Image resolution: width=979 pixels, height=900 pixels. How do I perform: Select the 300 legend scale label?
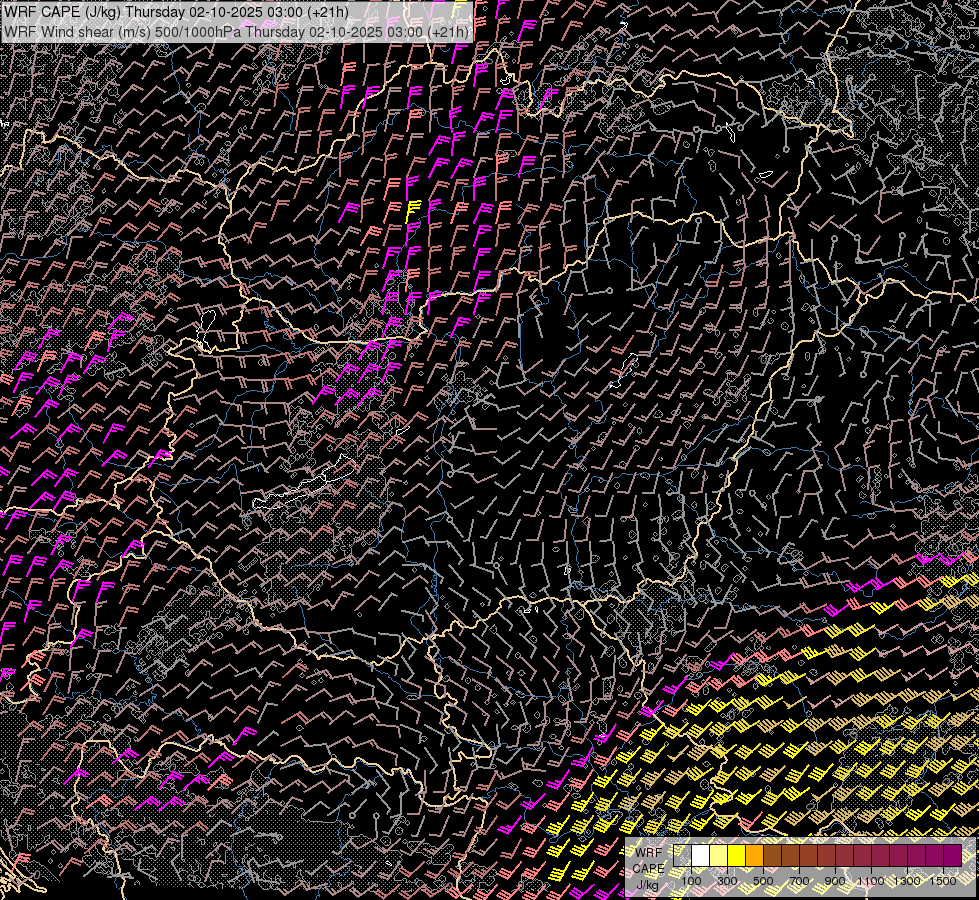click(x=728, y=881)
